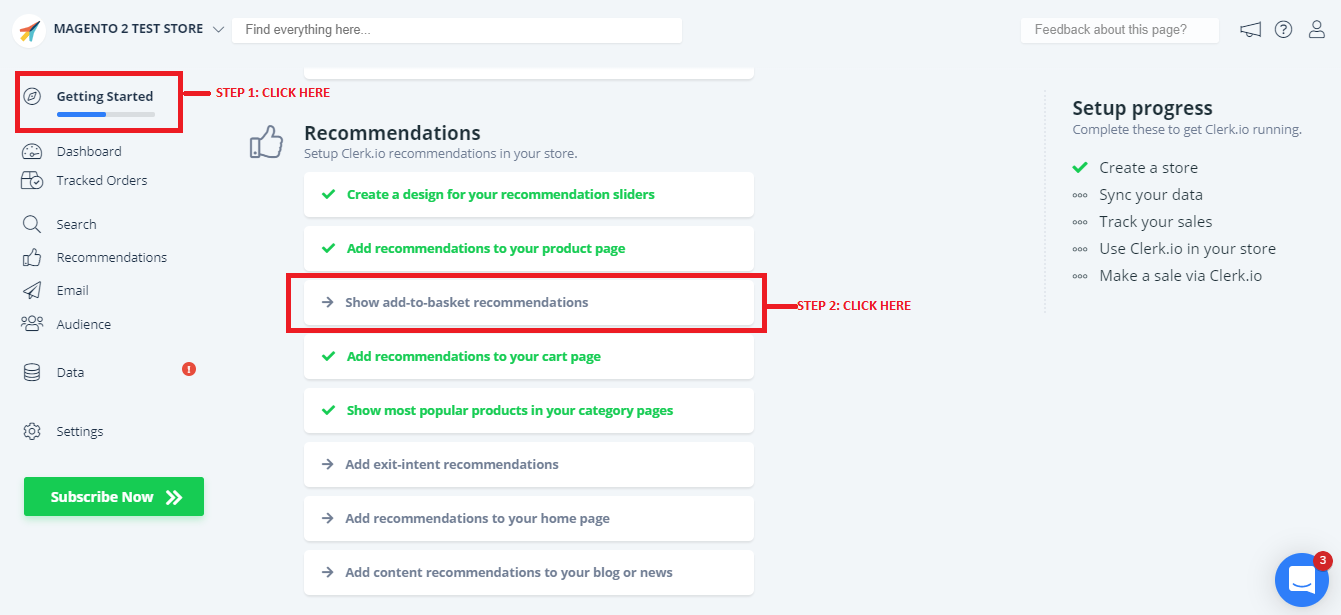This screenshot has width=1341, height=615.
Task: Click the Getting Started progress bar
Action: (105, 115)
